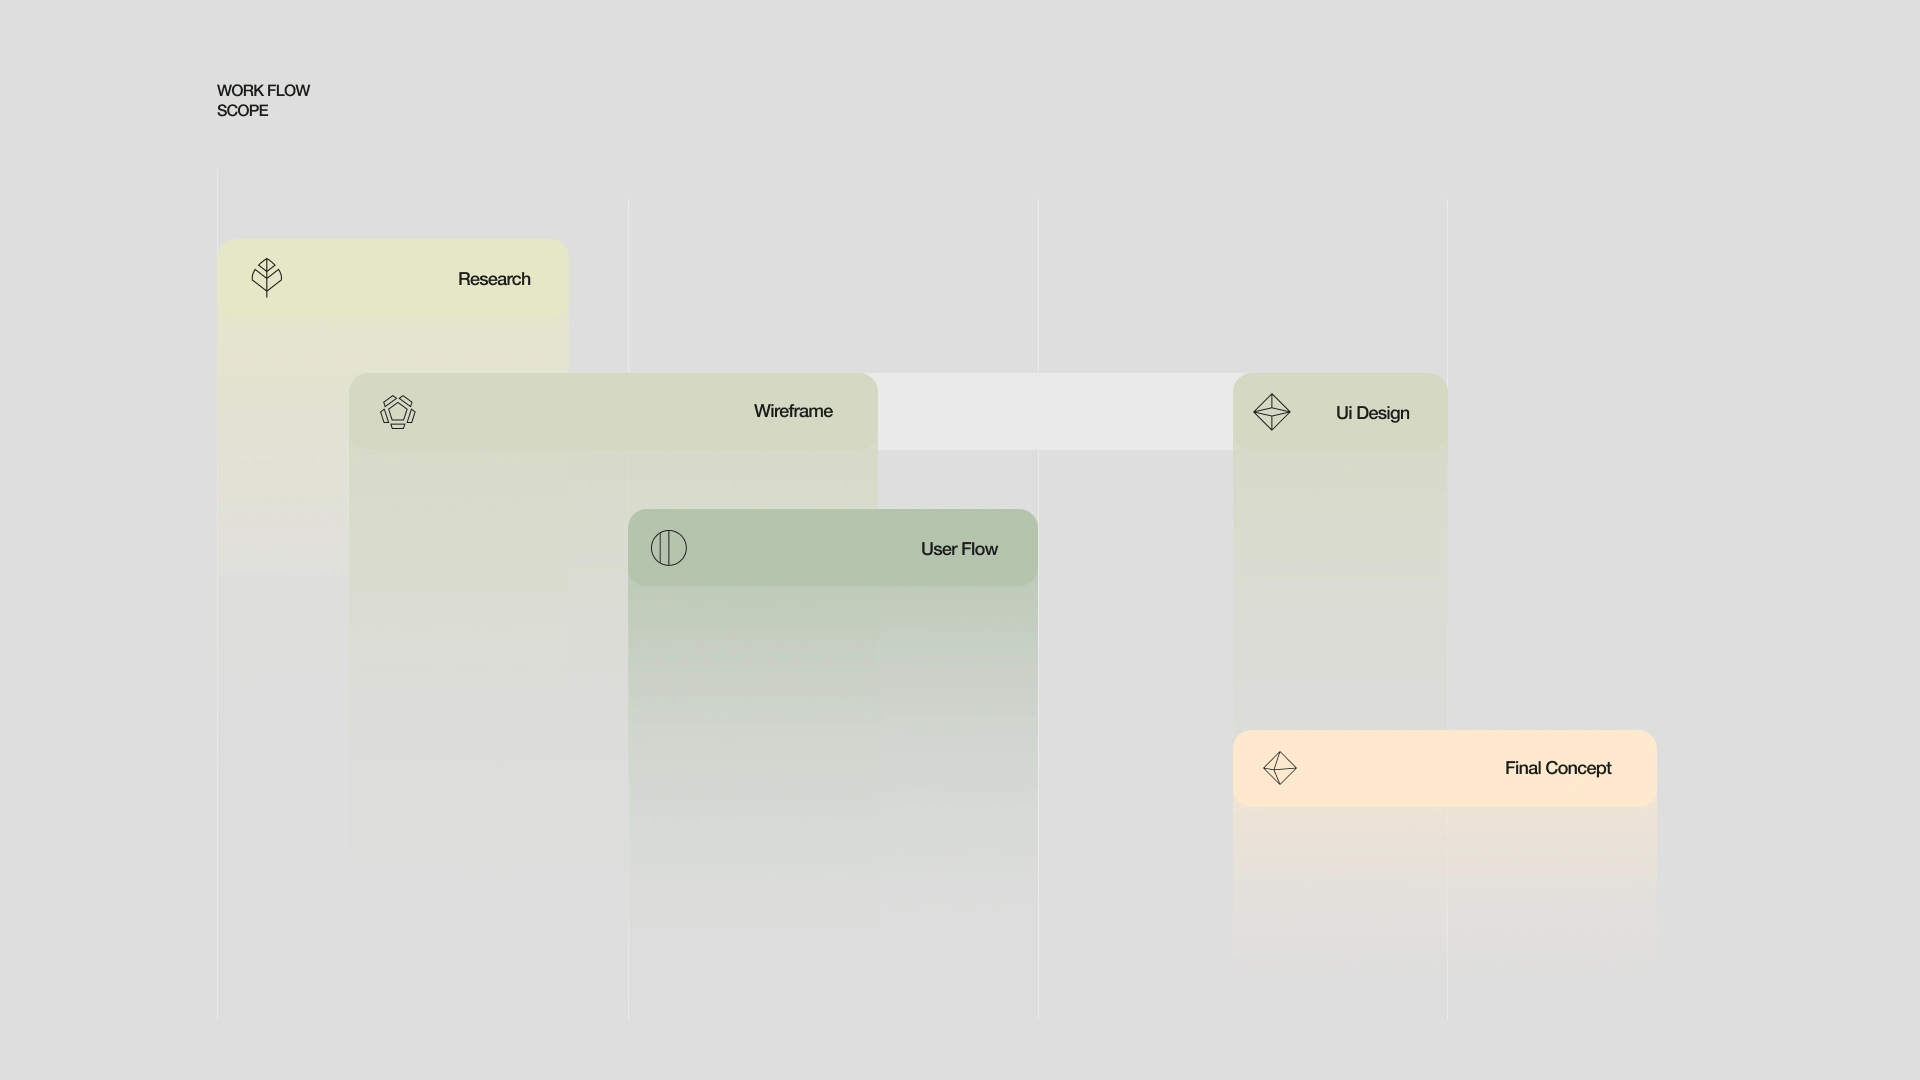
Task: Click the pentagon icon beside Wireframe
Action: coord(398,412)
